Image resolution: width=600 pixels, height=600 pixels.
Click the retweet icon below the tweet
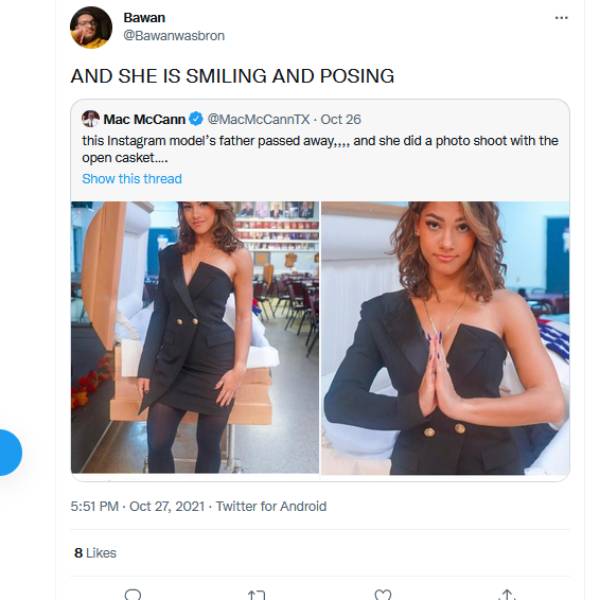click(x=257, y=594)
